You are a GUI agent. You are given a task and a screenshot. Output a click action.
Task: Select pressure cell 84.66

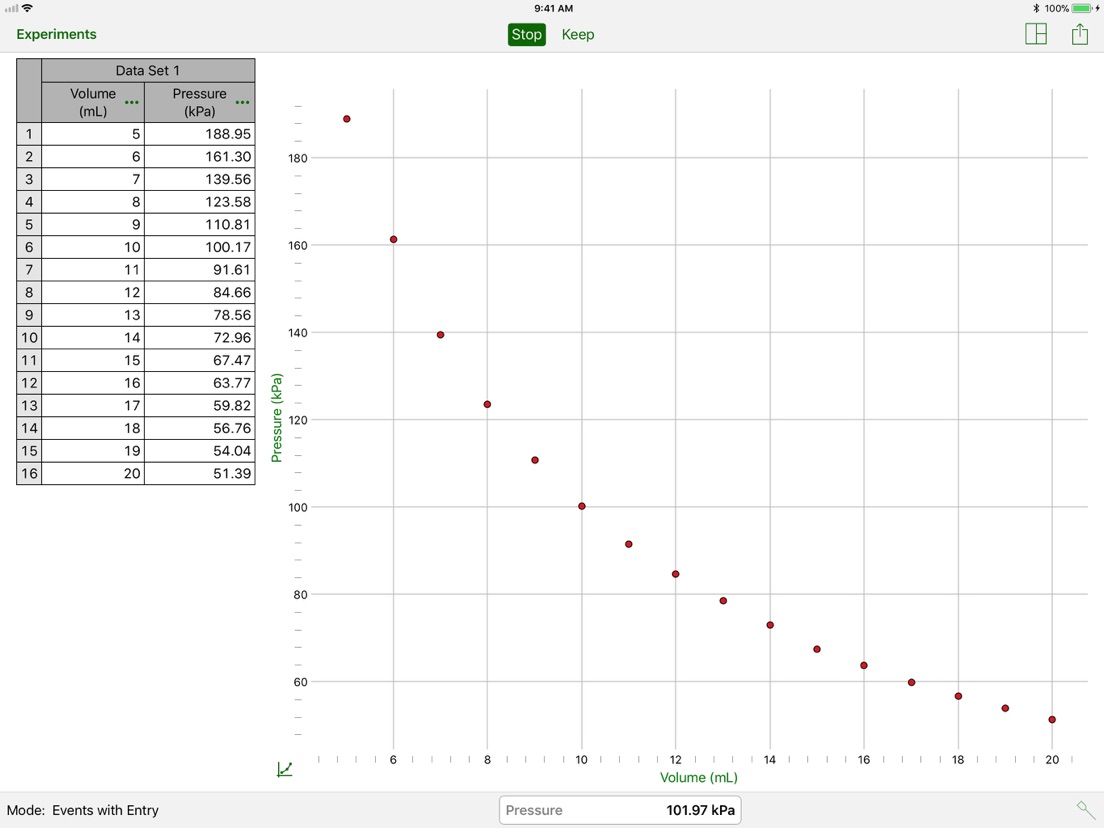(200, 292)
